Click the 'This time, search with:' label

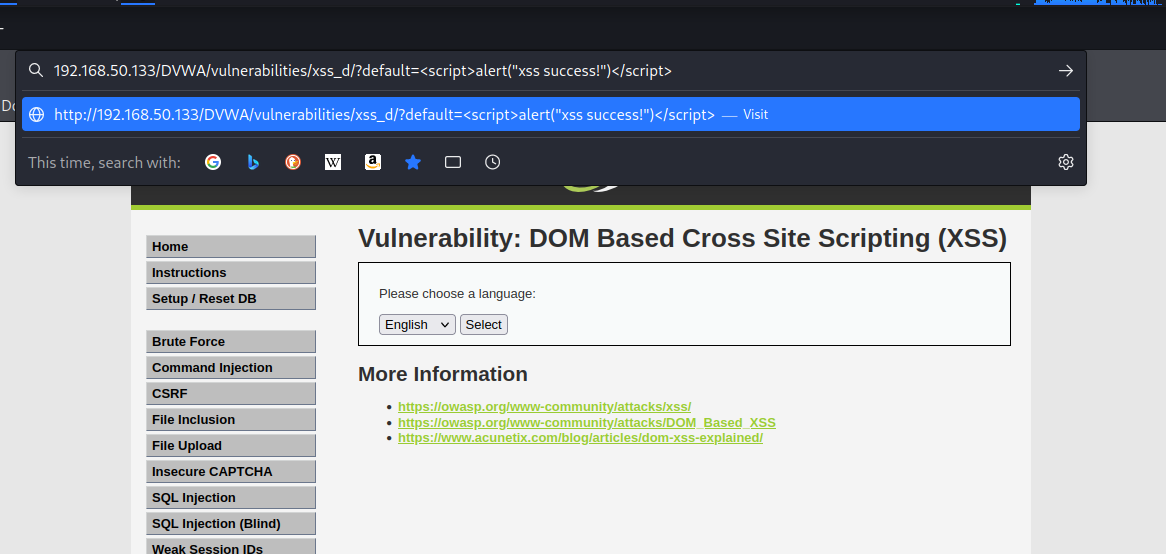(104, 162)
